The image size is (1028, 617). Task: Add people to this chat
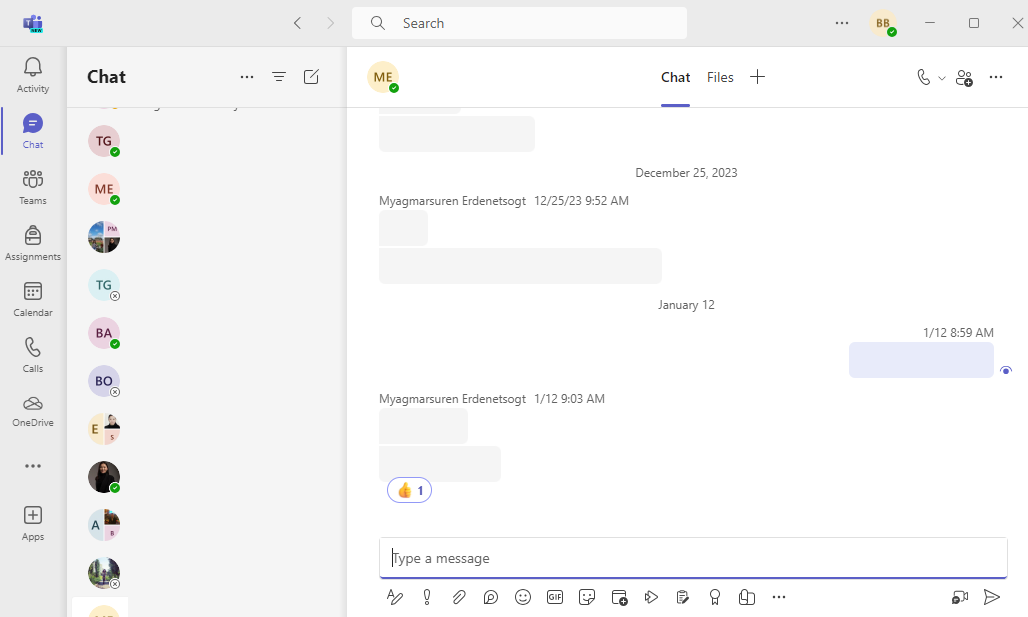(x=964, y=77)
